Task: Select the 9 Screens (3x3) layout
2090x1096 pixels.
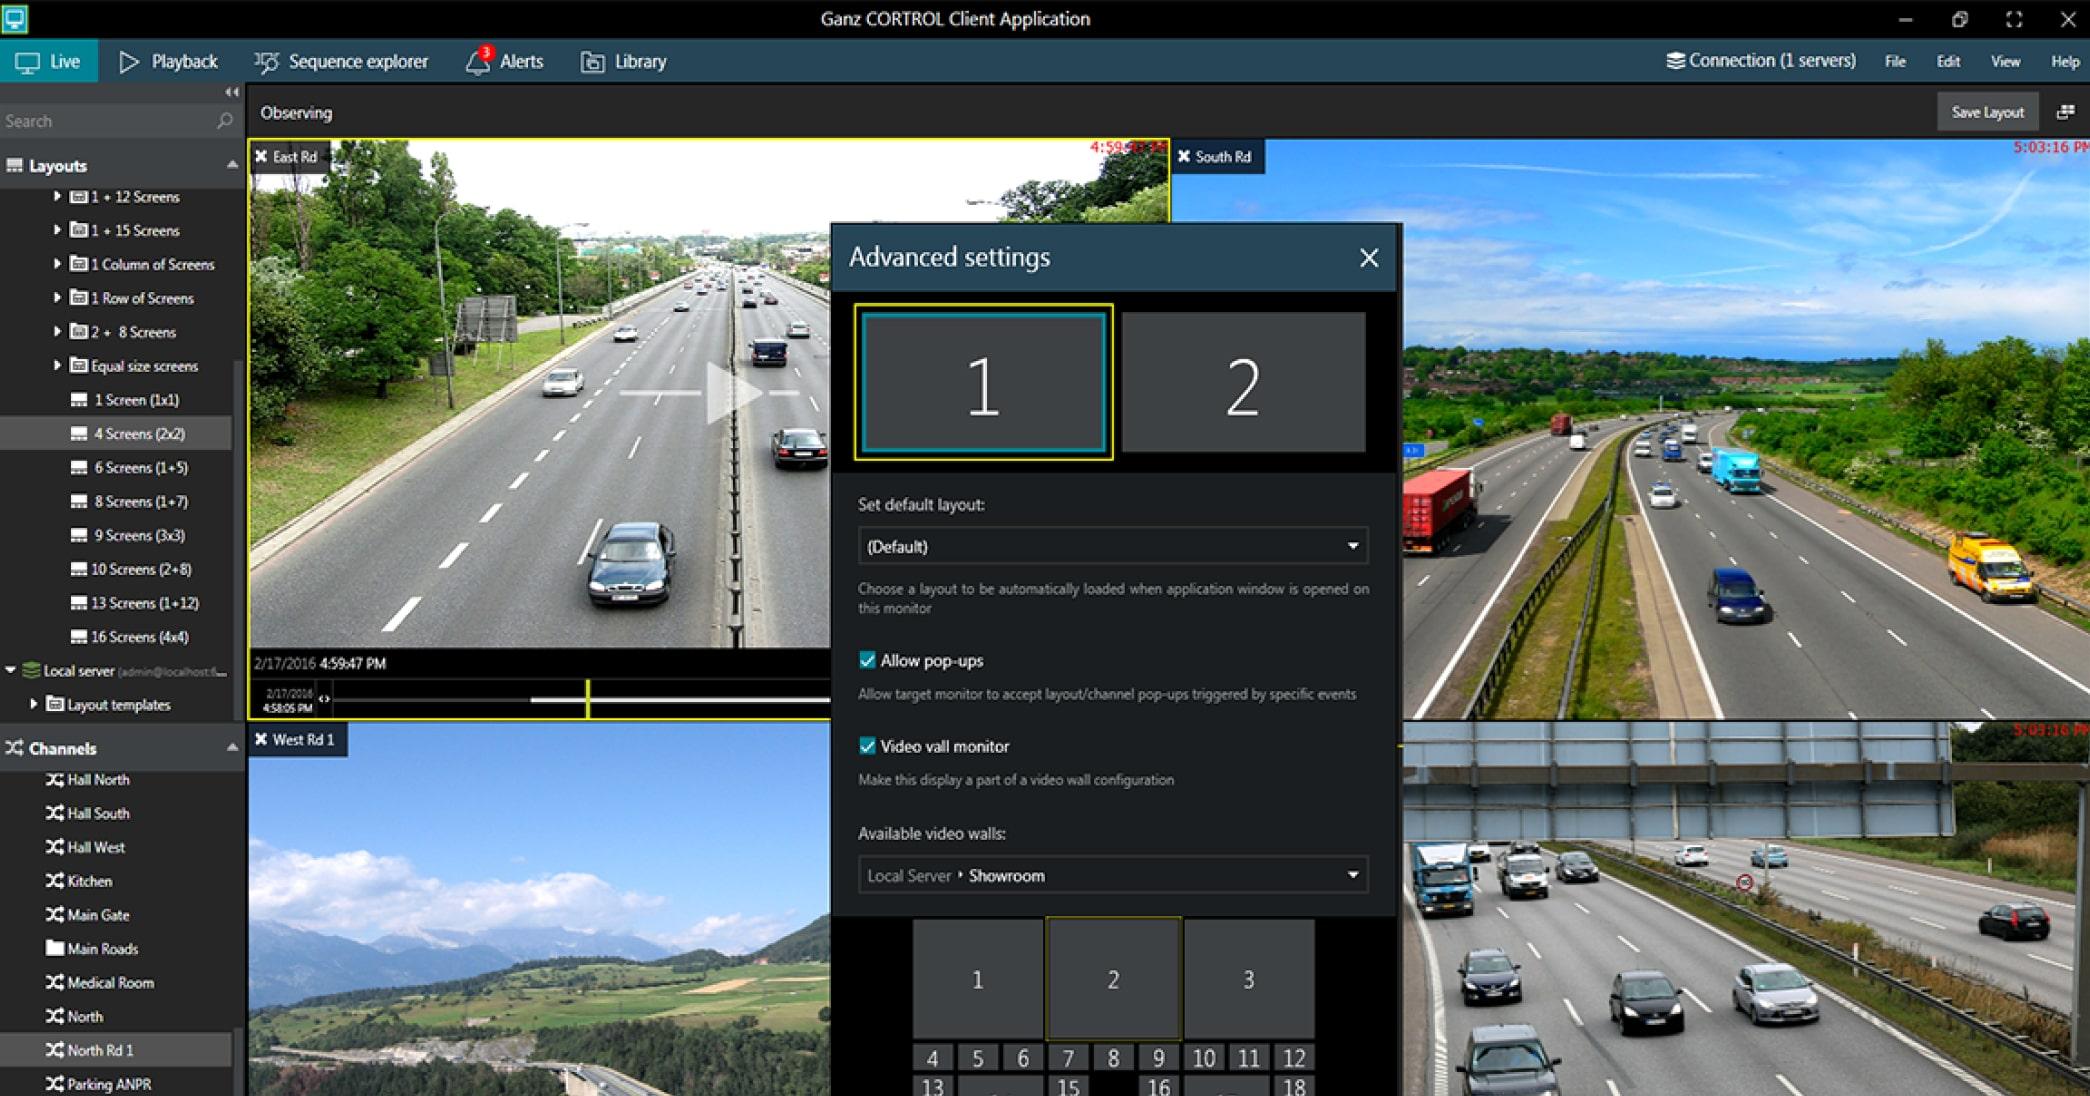Action: click(137, 535)
